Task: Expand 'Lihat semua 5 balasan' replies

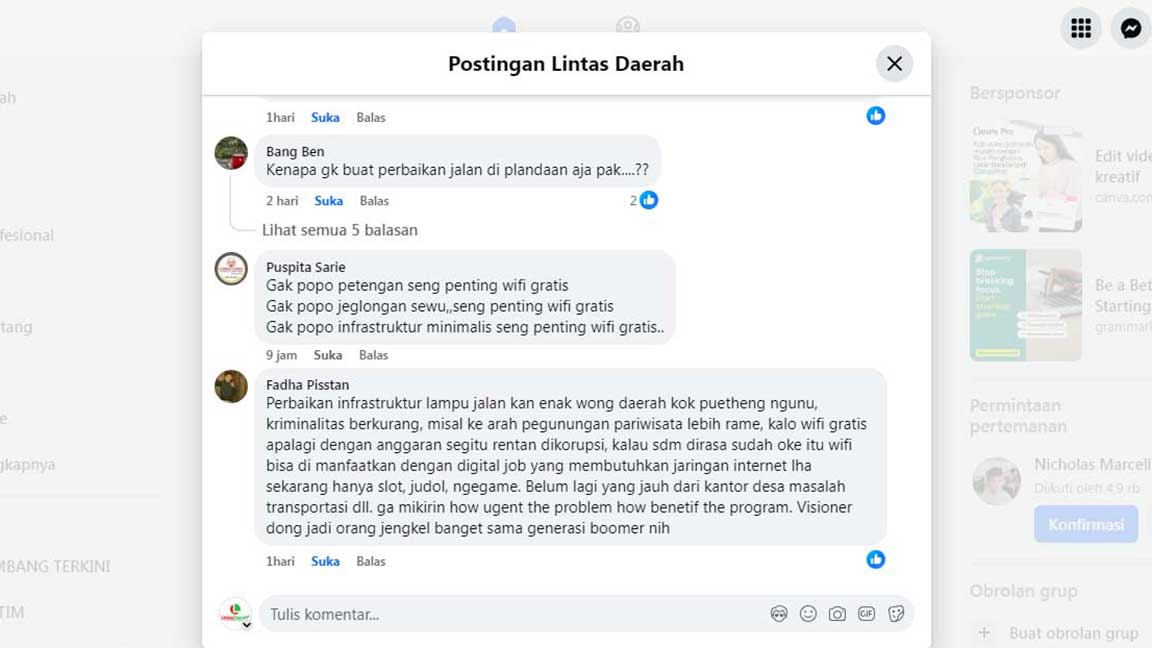Action: click(x=340, y=230)
